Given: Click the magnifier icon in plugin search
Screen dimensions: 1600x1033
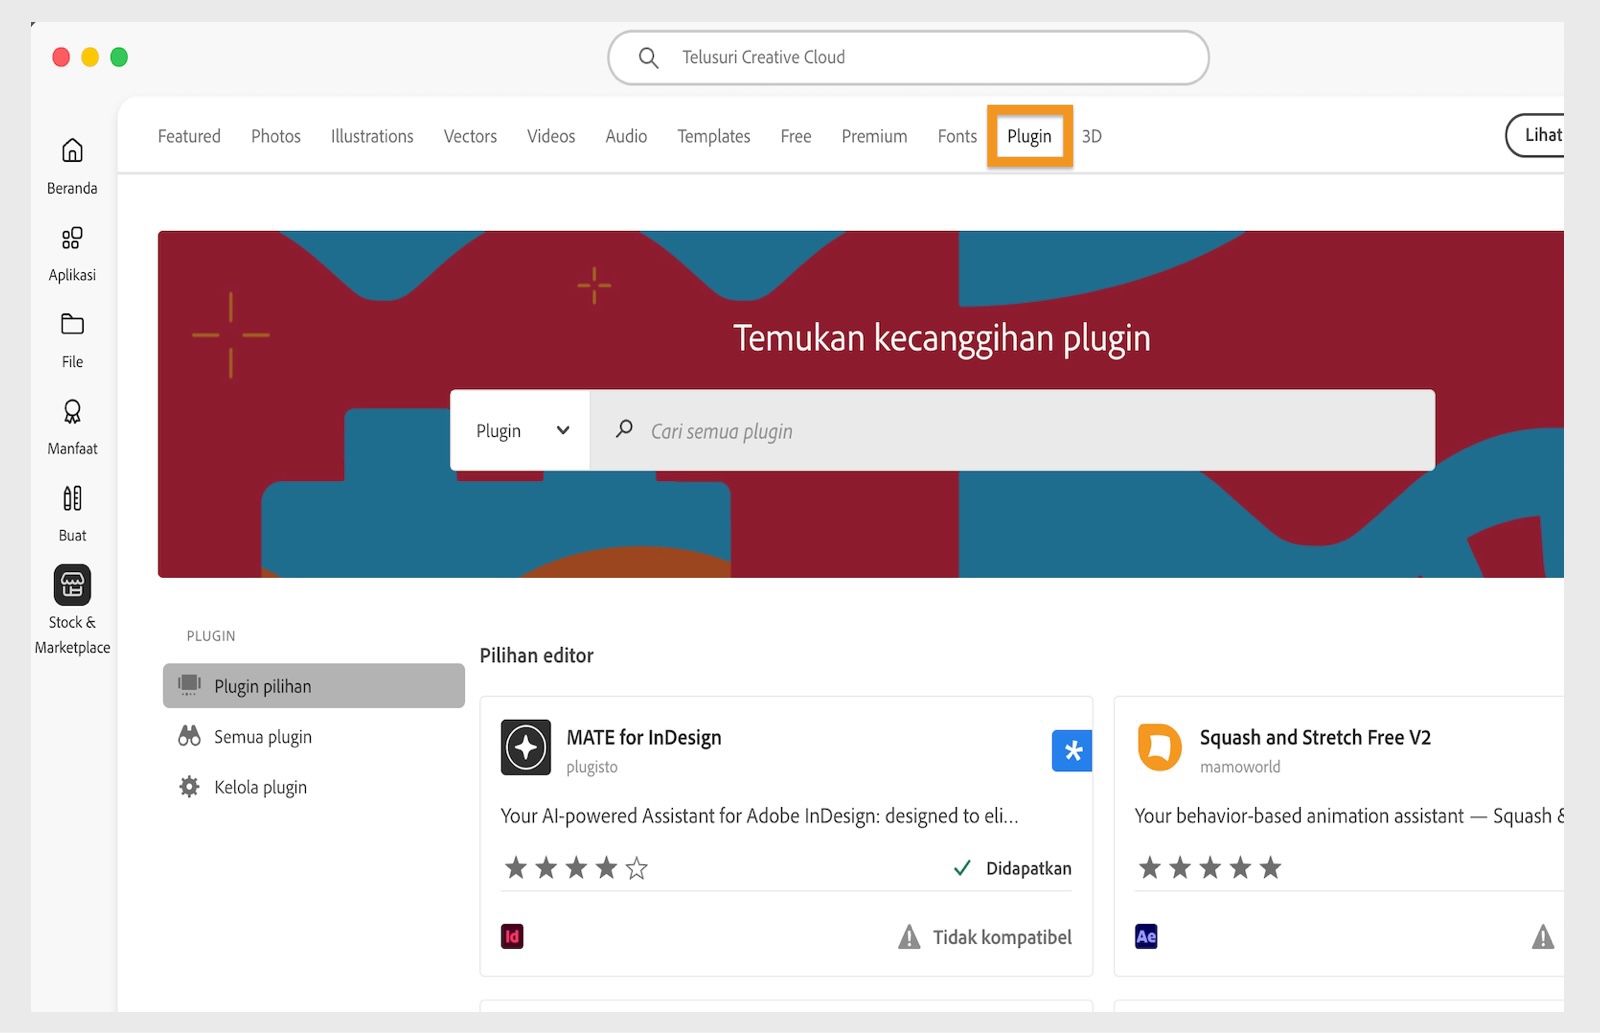Looking at the screenshot, I should (x=624, y=429).
